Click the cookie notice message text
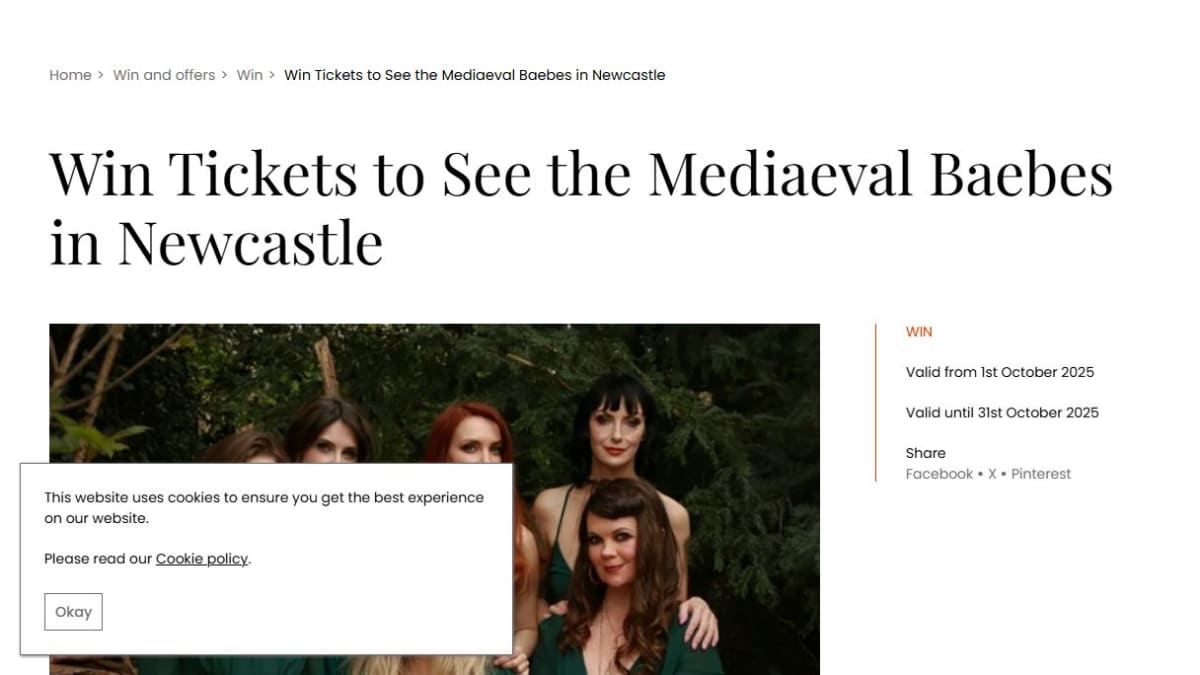 264,508
